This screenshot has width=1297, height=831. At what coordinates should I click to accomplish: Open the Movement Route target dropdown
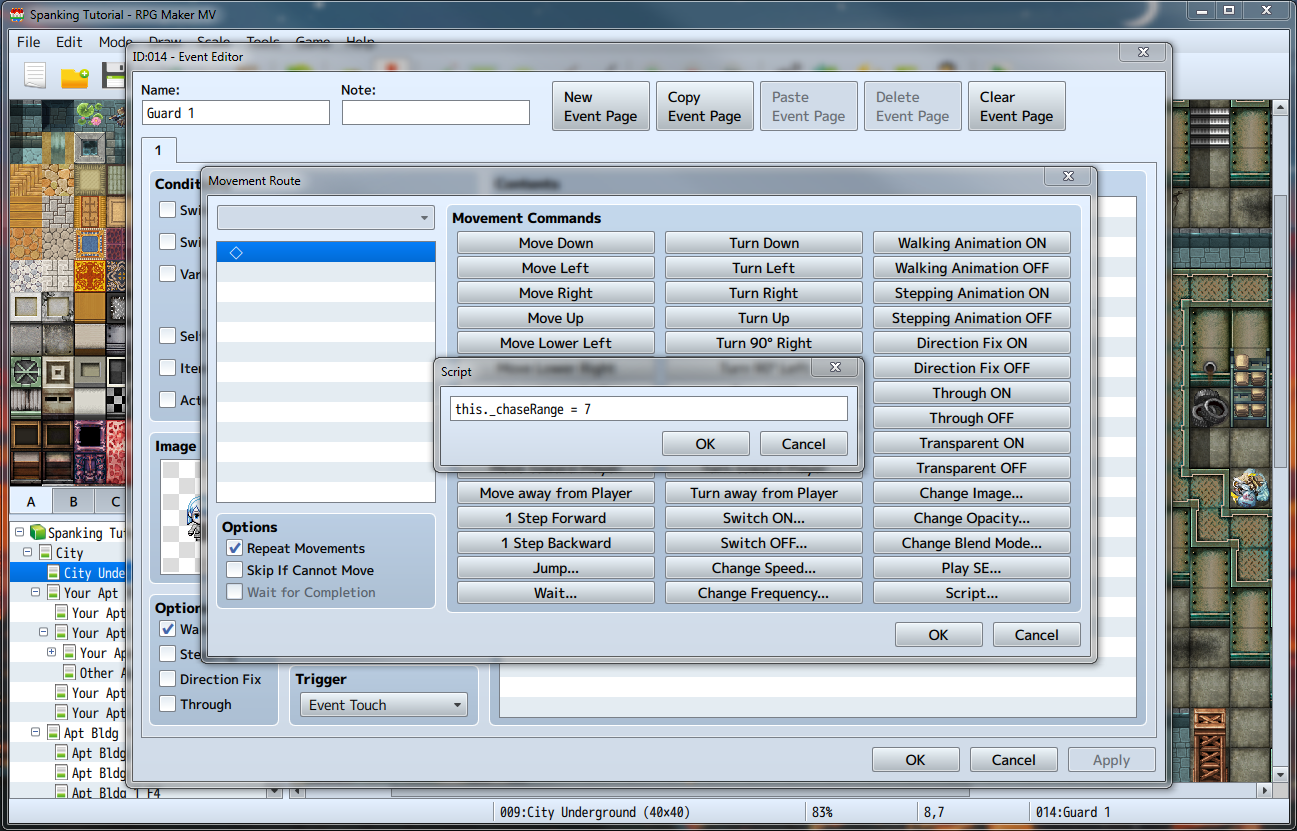[x=326, y=218]
